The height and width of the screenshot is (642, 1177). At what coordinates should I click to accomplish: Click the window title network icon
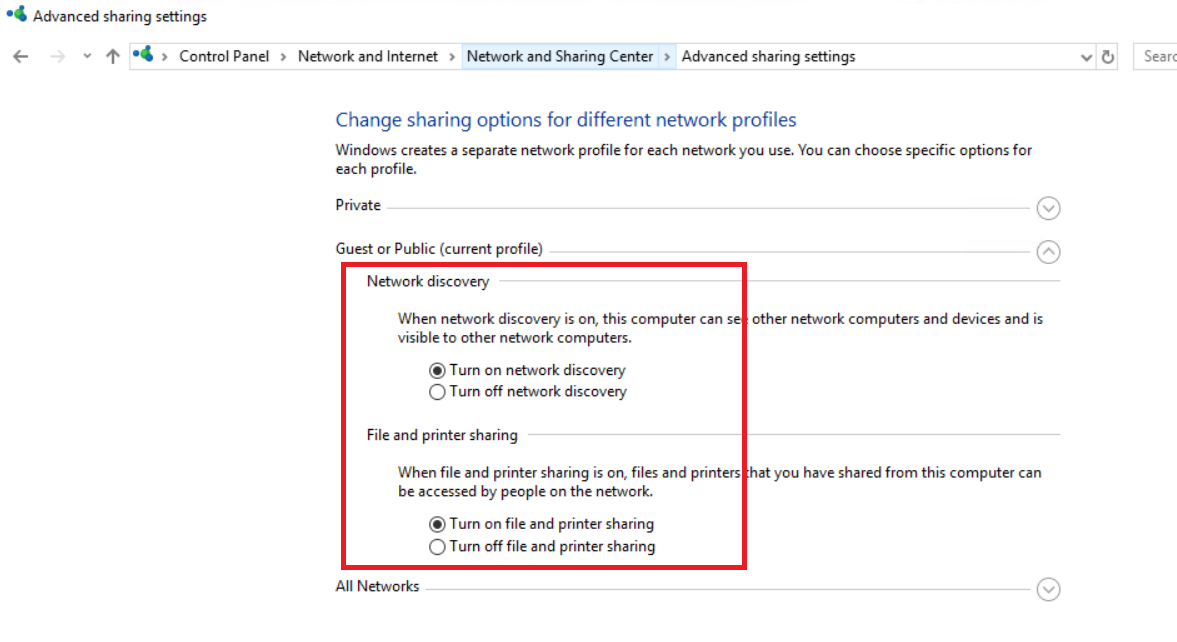(16, 14)
